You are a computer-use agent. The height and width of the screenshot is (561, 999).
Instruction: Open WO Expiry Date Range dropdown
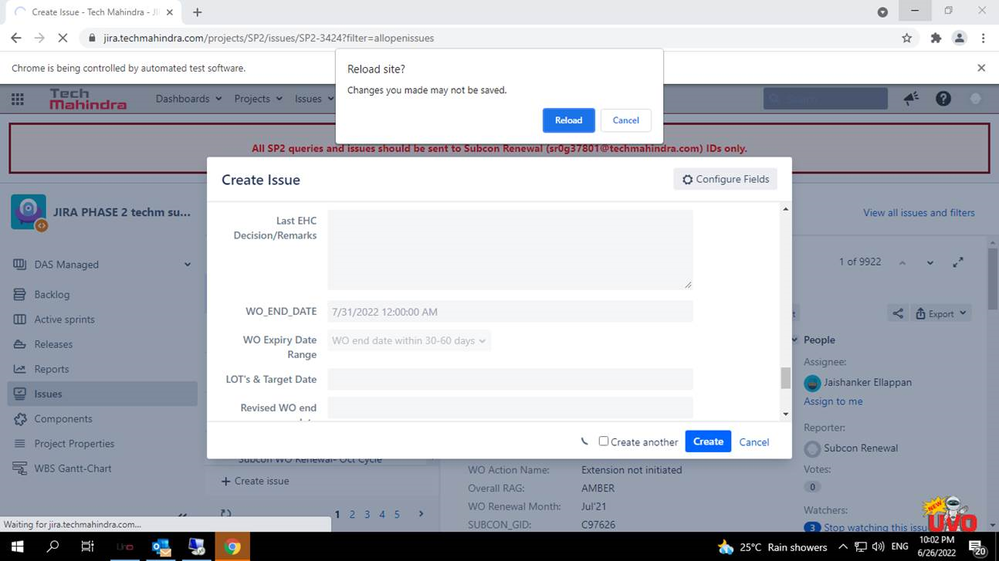click(408, 341)
